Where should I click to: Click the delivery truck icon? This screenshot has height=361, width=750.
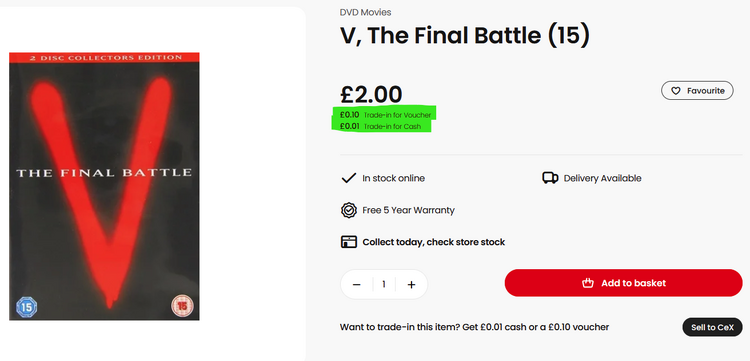(550, 178)
